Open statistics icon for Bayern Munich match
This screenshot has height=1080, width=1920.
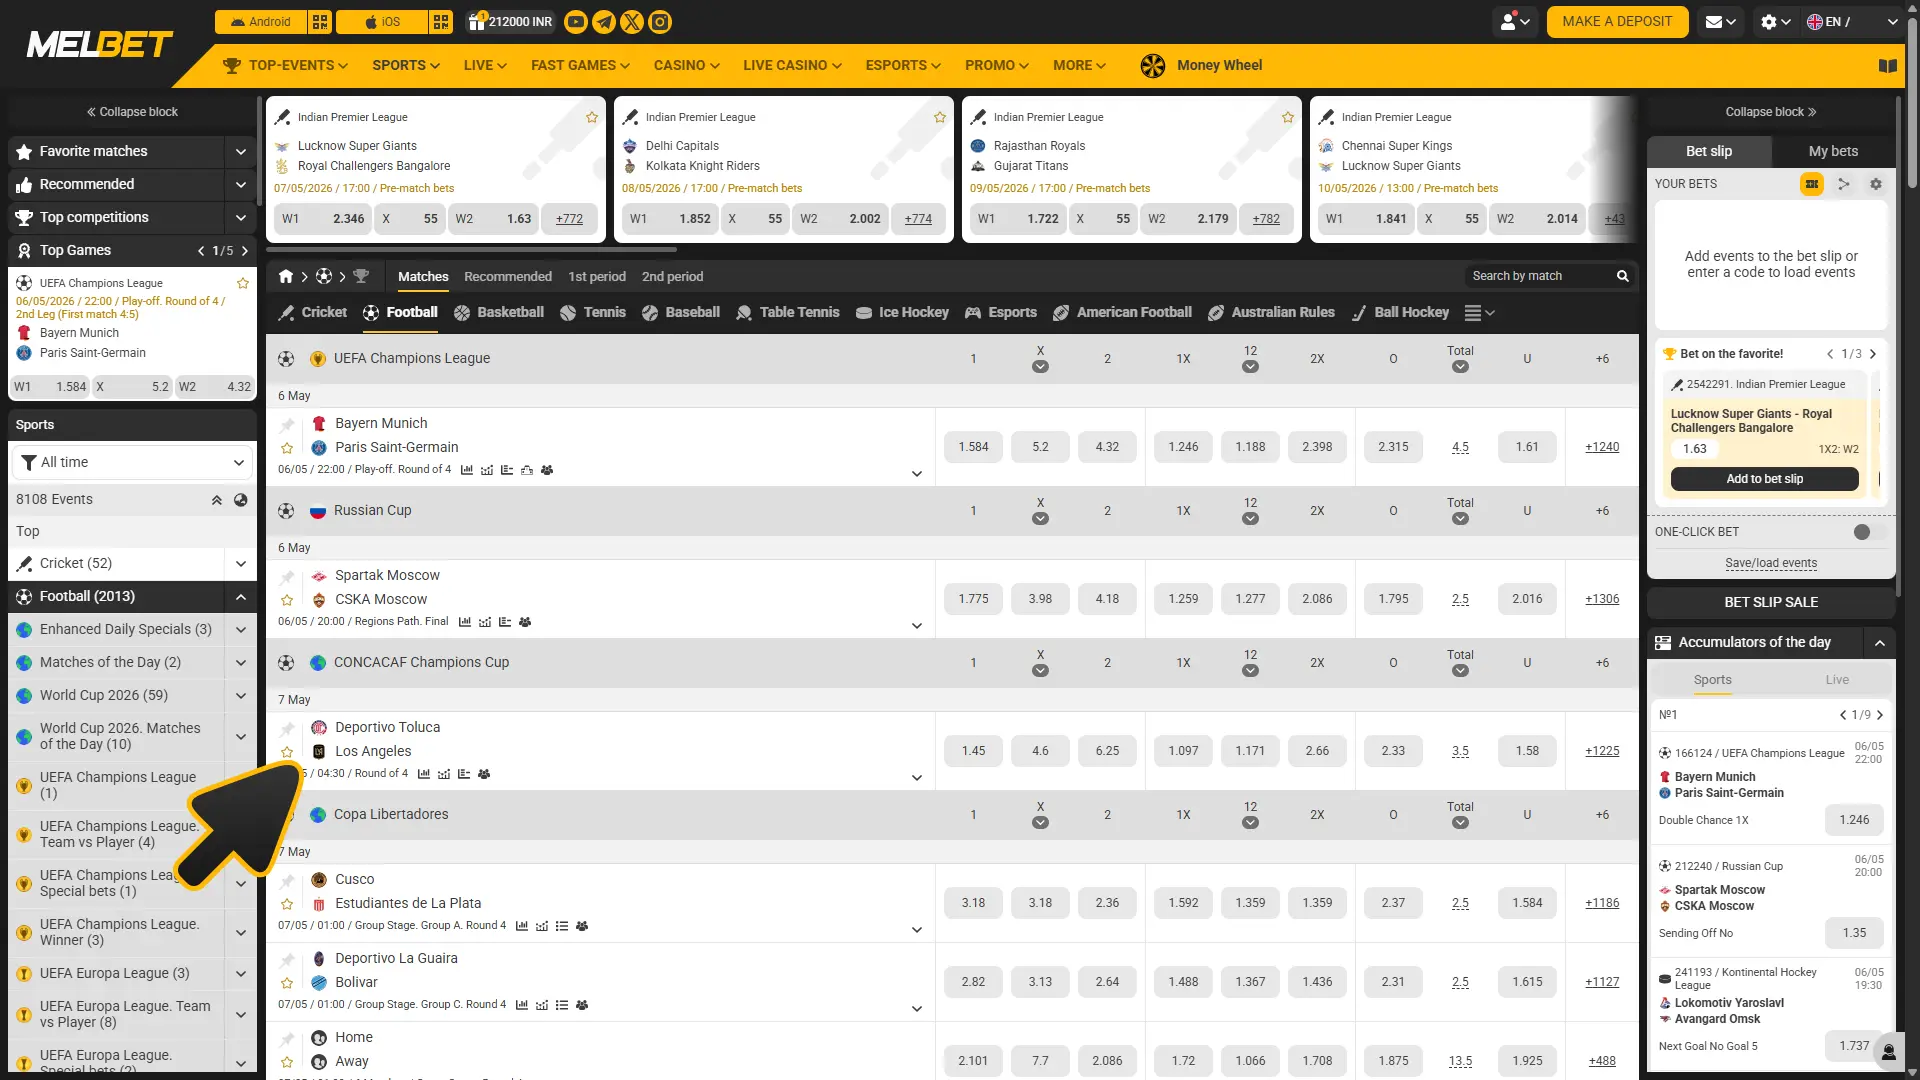[x=467, y=470]
